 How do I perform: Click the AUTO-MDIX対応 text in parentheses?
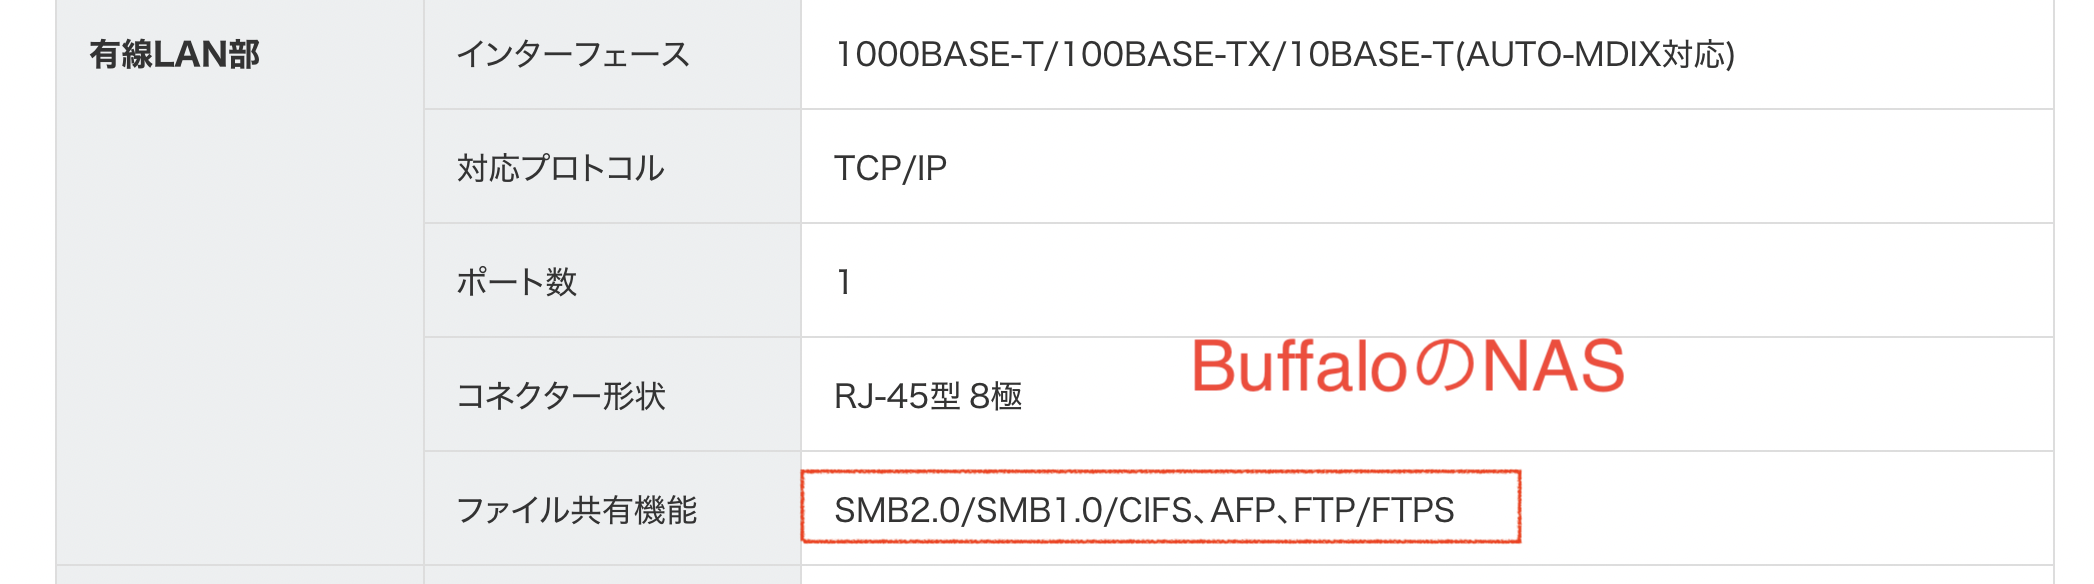[x=1596, y=54]
